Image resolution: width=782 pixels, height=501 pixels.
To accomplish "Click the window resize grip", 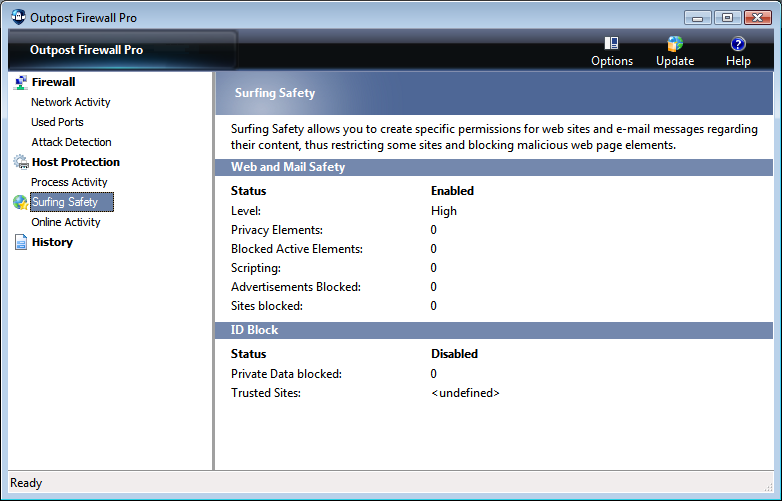I will pos(768,487).
